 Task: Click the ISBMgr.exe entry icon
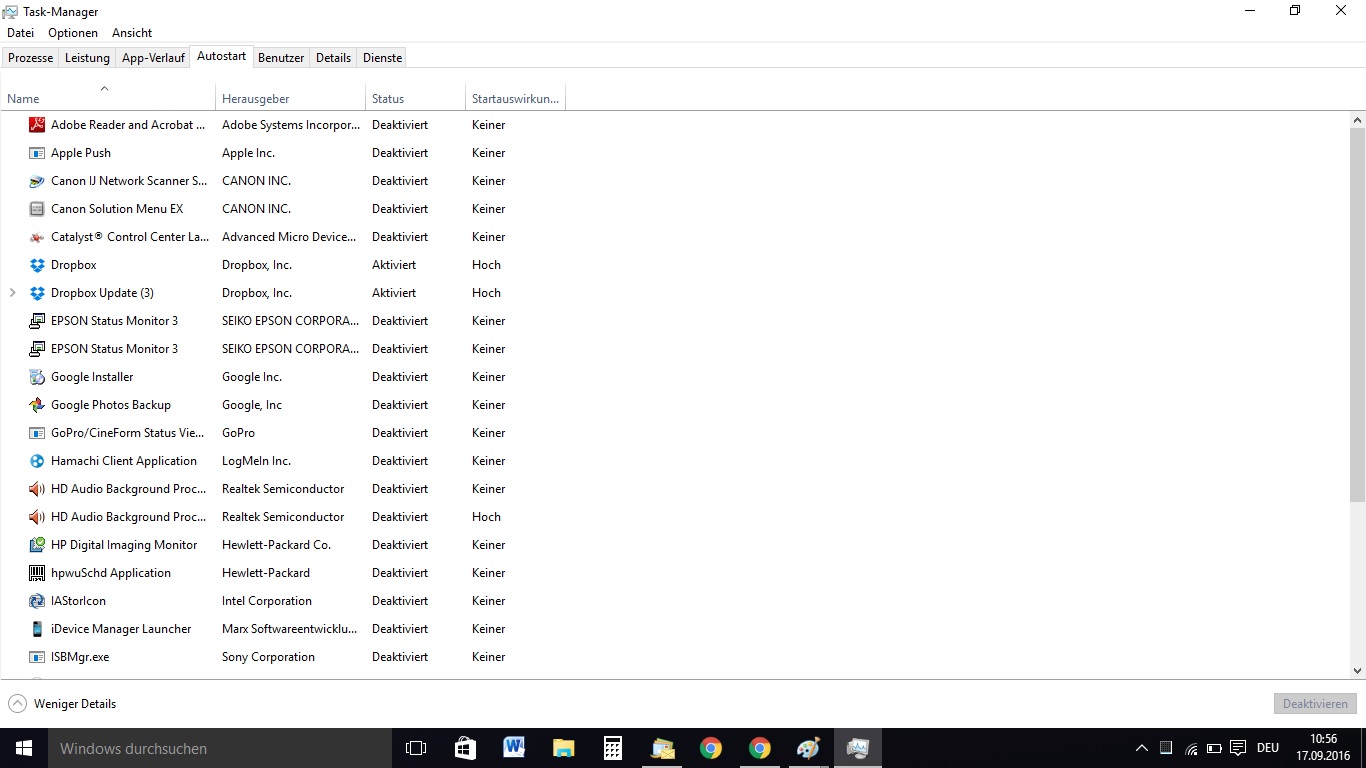pyautogui.click(x=37, y=657)
